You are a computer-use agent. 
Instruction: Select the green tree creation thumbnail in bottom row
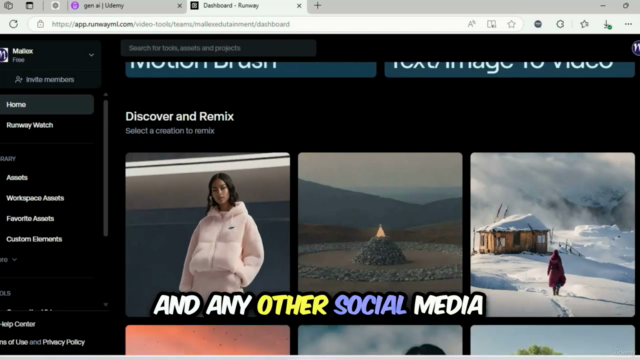pyautogui.click(x=553, y=340)
